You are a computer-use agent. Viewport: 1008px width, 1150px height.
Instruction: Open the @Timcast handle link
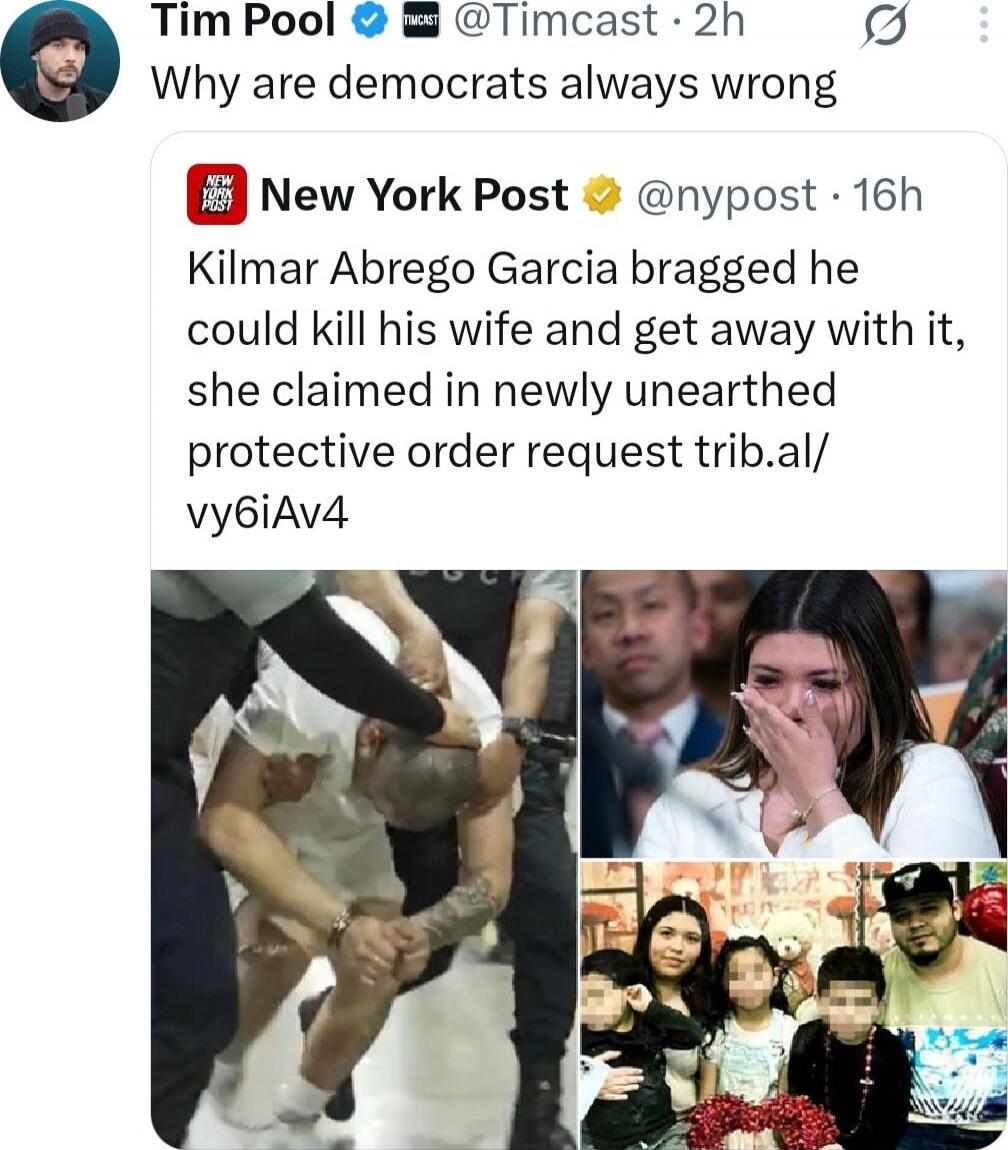click(556, 20)
